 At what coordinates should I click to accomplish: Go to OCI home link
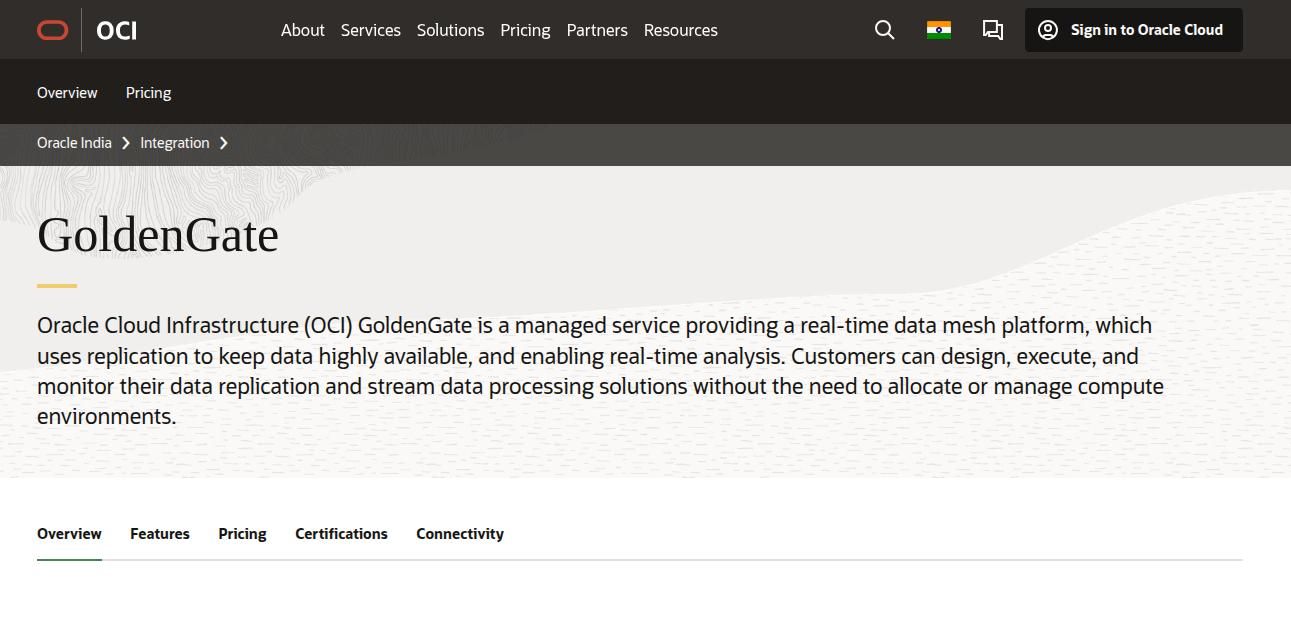coord(117,30)
